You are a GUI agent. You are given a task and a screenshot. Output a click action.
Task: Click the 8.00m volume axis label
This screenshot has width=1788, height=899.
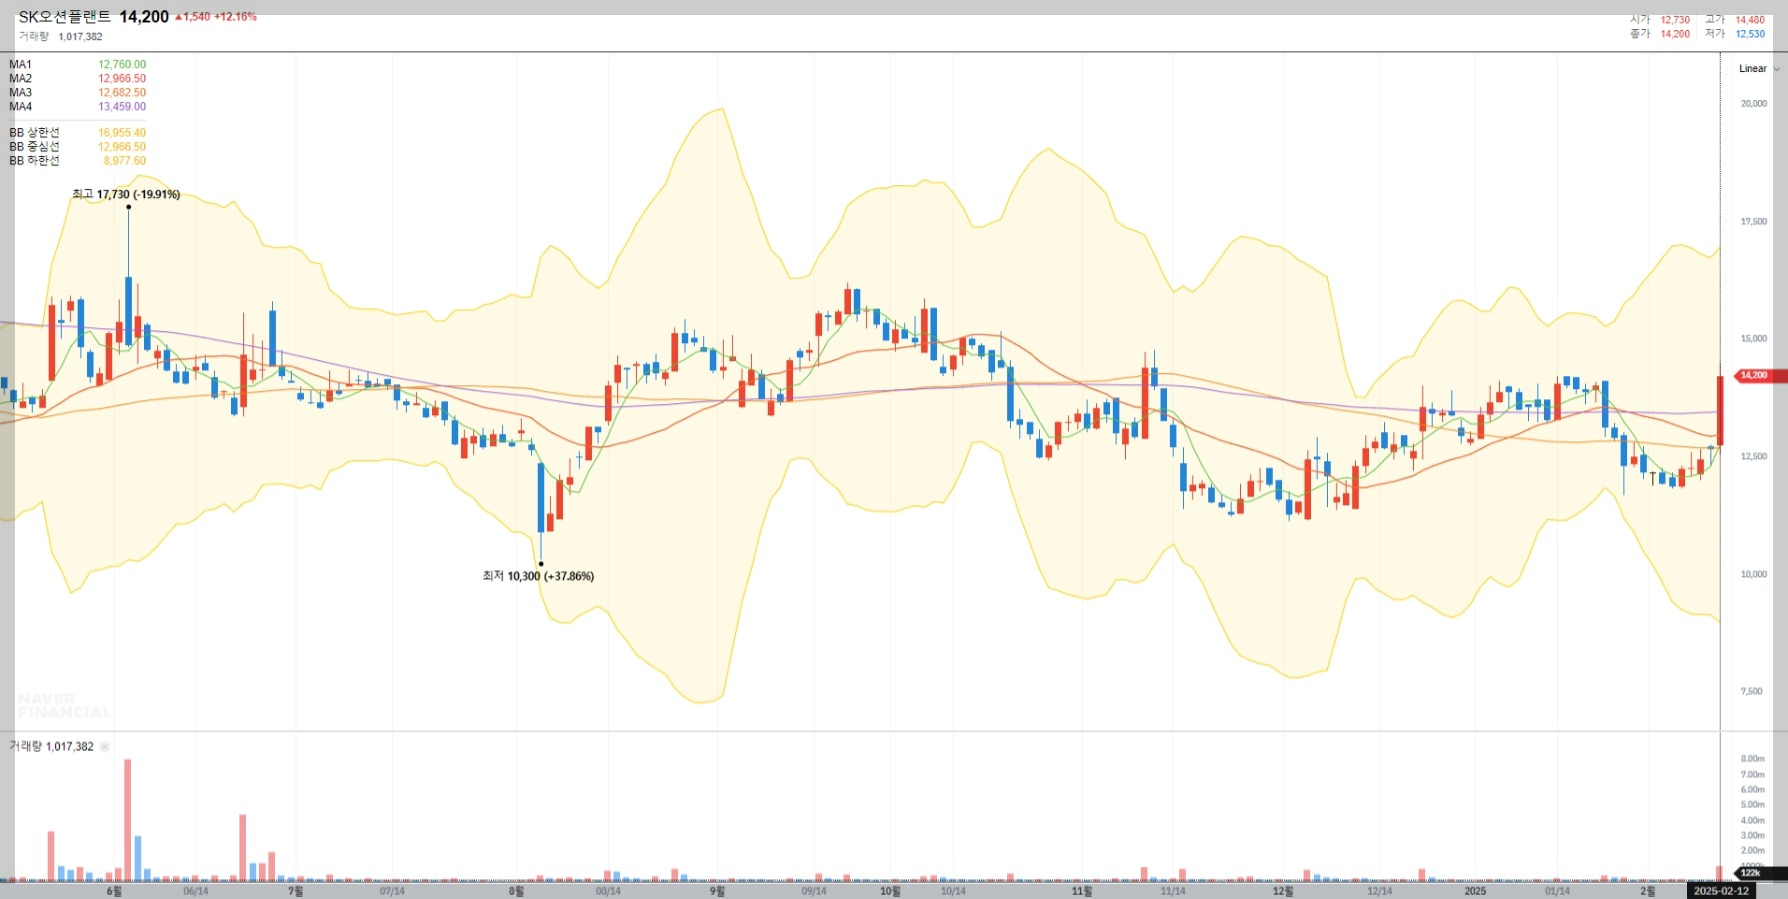tap(1753, 759)
